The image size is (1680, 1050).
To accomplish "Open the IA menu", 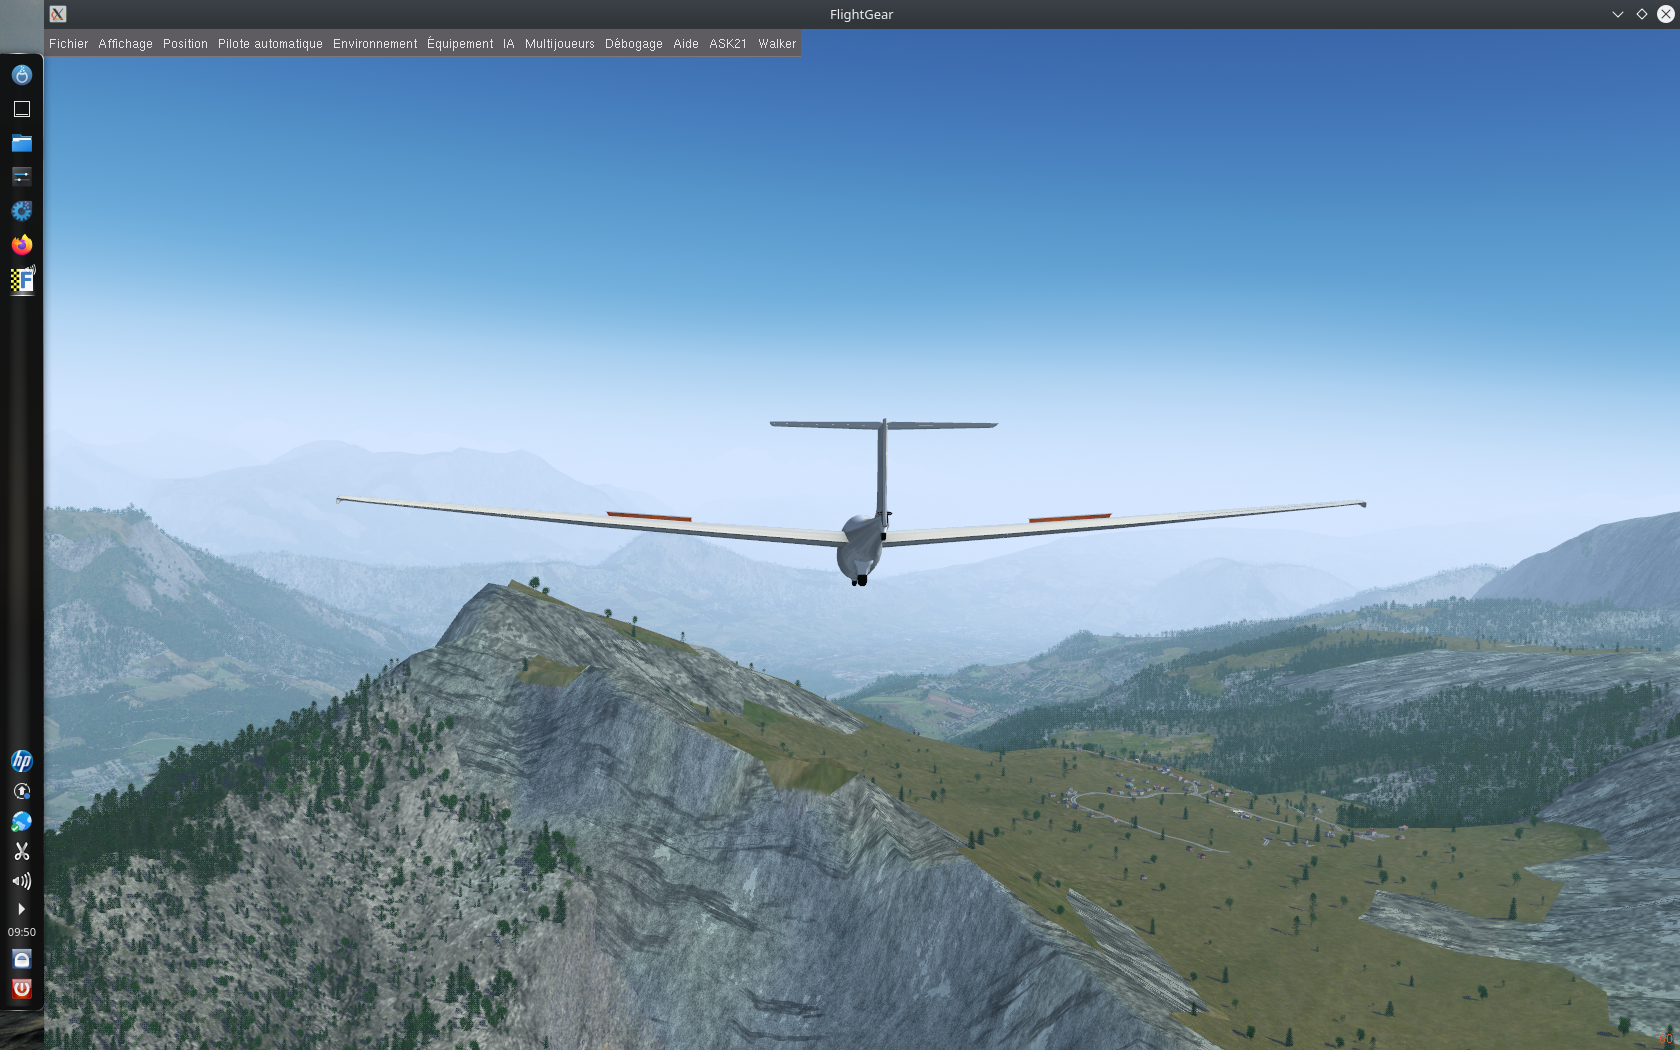I will [508, 44].
